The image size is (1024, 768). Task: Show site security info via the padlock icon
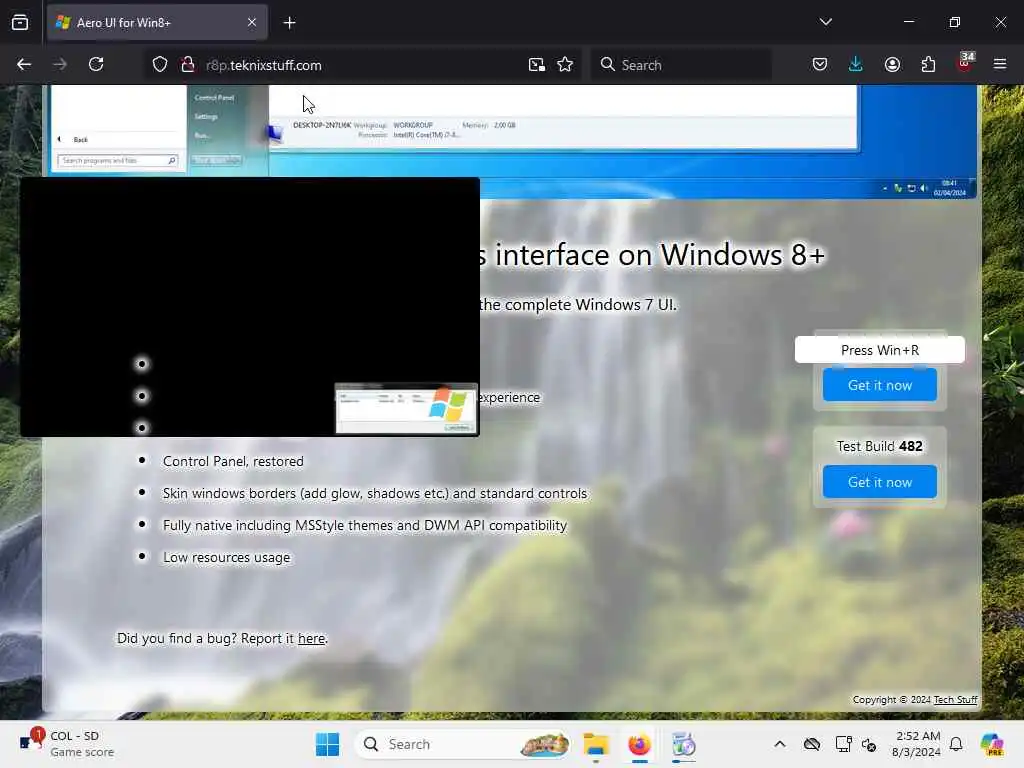pyautogui.click(x=188, y=65)
